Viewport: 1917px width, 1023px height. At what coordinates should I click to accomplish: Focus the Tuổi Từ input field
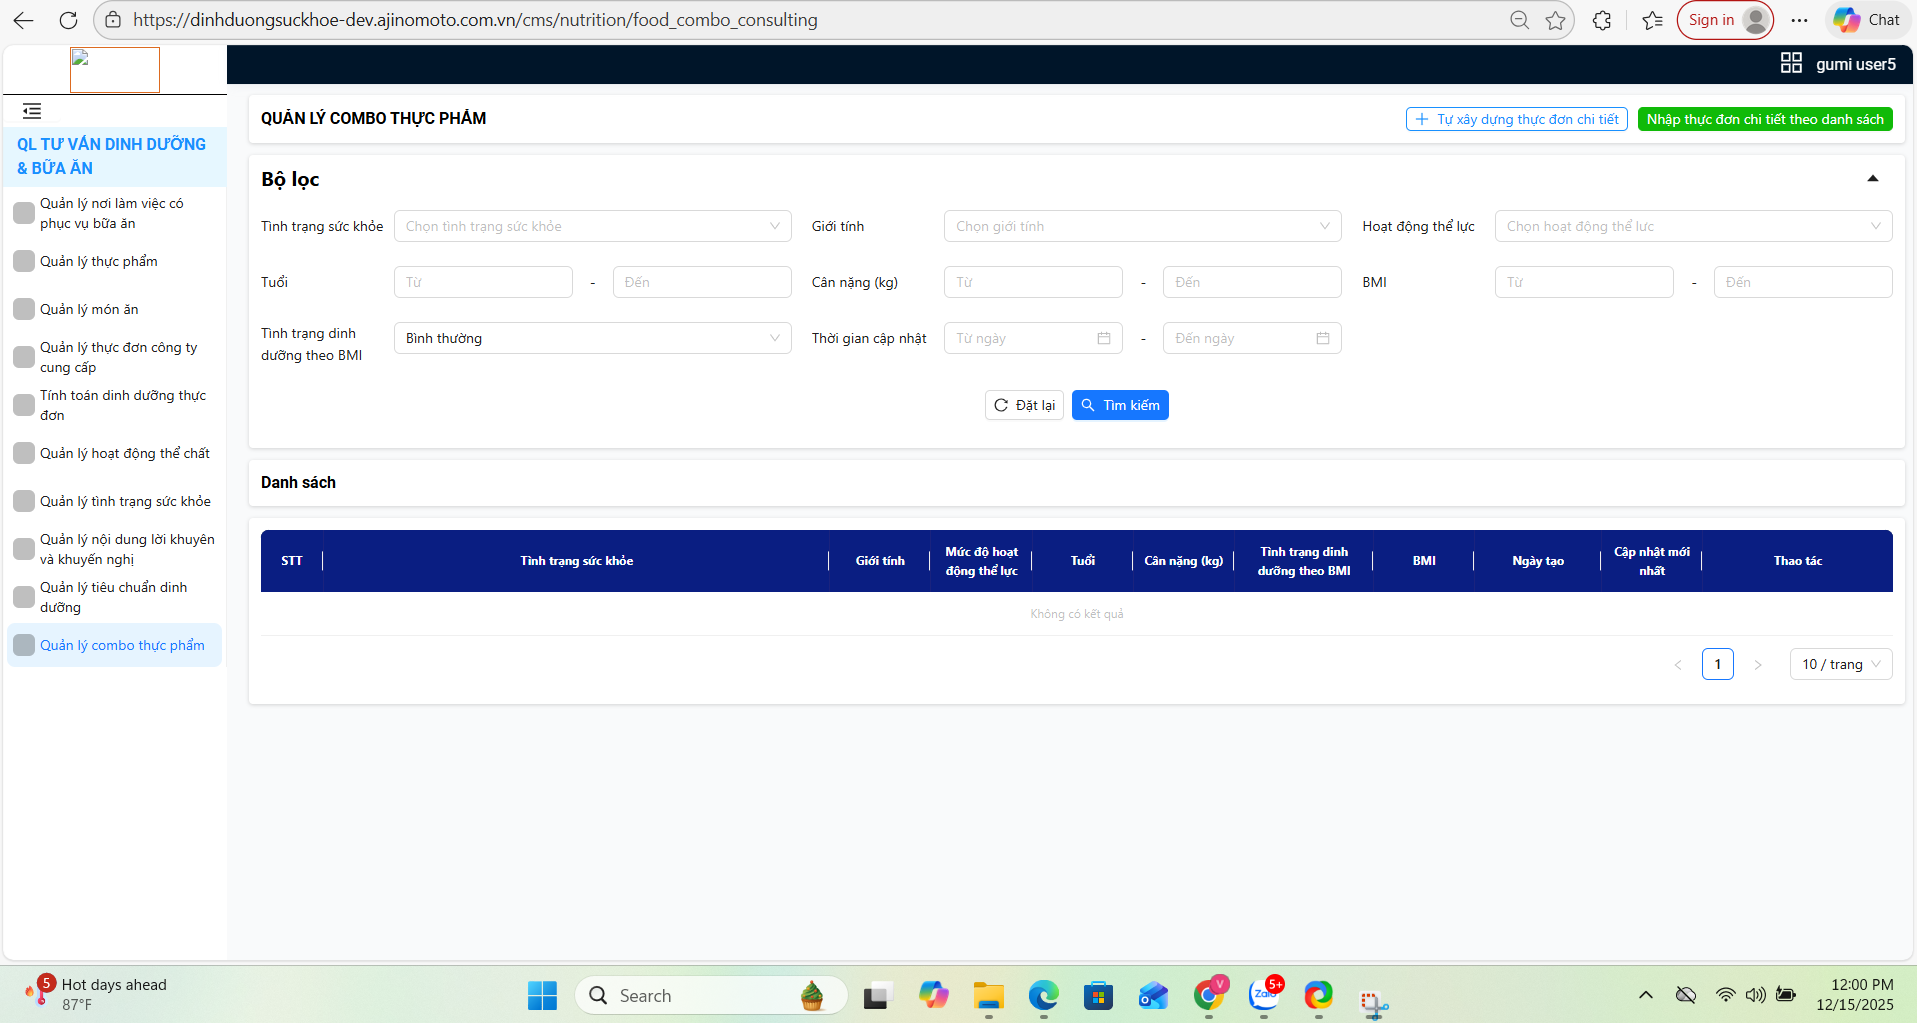(x=483, y=282)
